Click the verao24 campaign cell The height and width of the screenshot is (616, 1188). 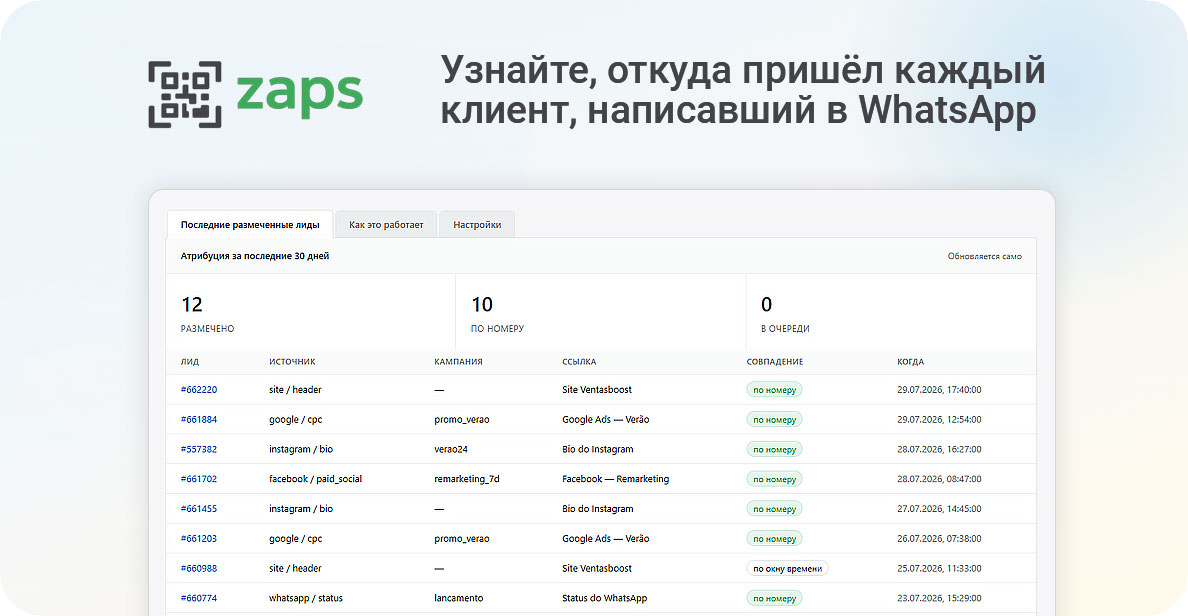click(x=451, y=449)
